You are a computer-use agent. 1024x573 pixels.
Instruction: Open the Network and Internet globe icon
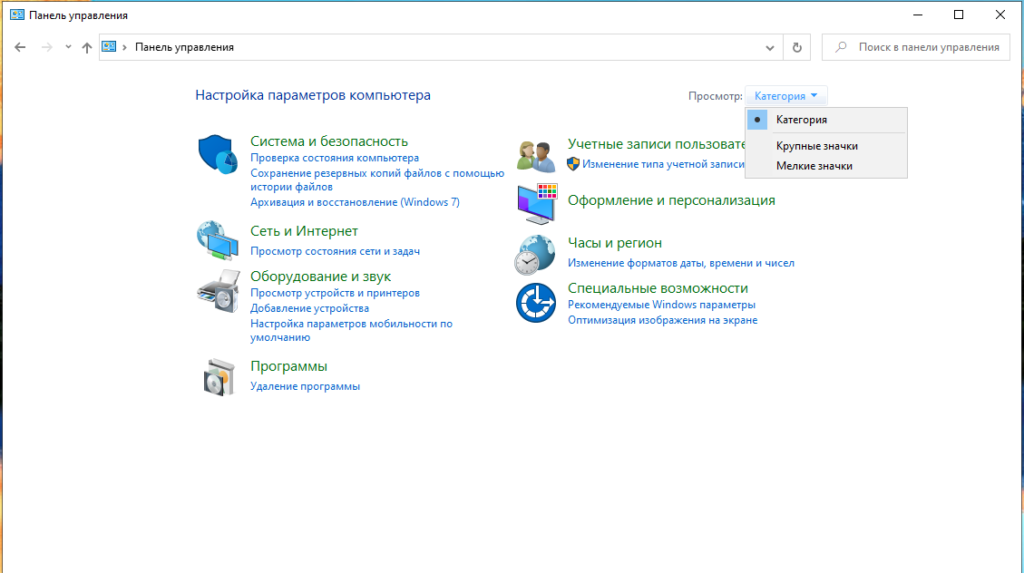pos(217,240)
